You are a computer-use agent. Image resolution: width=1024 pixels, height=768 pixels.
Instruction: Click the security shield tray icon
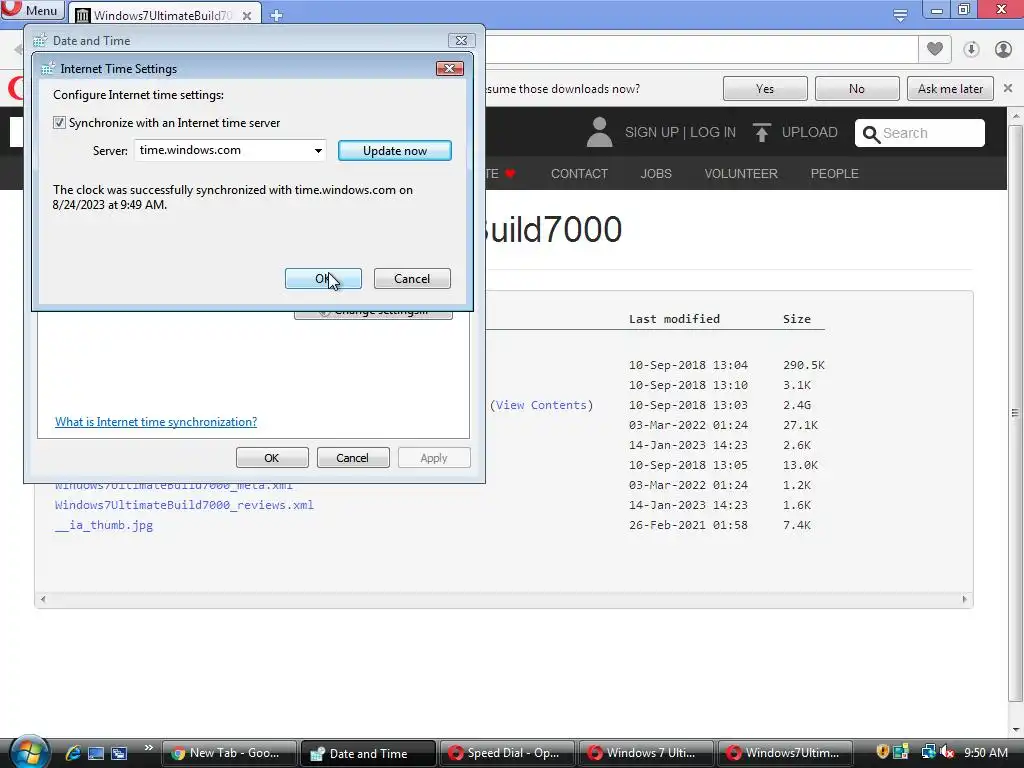click(x=882, y=752)
